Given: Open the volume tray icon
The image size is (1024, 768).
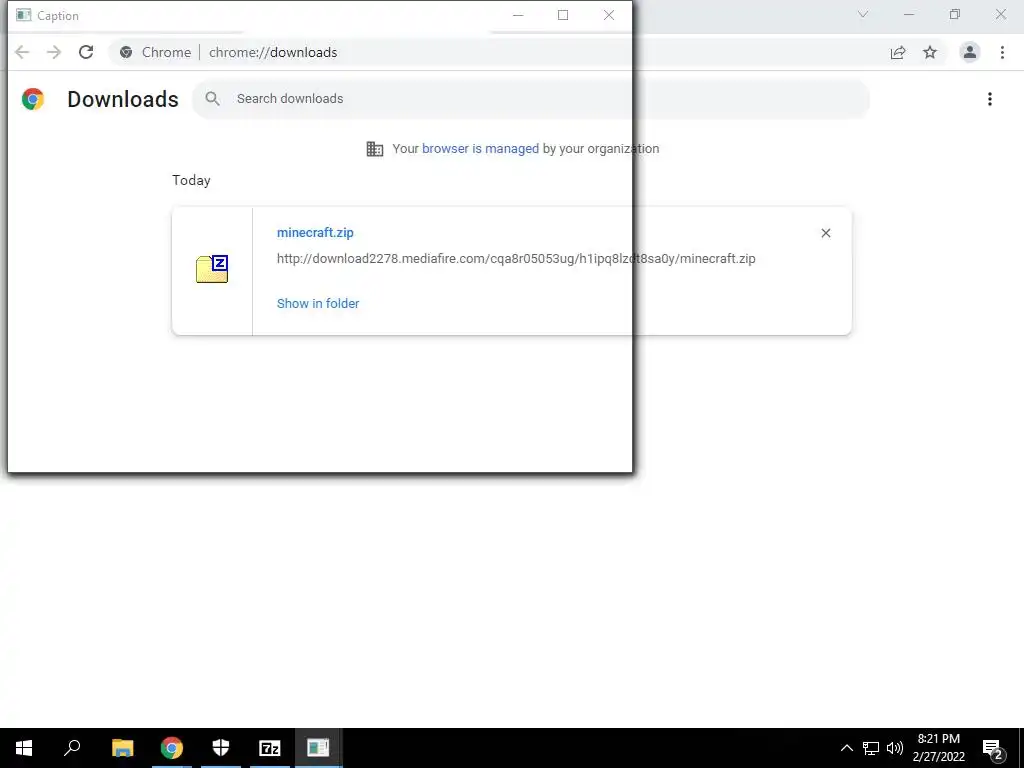Looking at the screenshot, I should (895, 748).
